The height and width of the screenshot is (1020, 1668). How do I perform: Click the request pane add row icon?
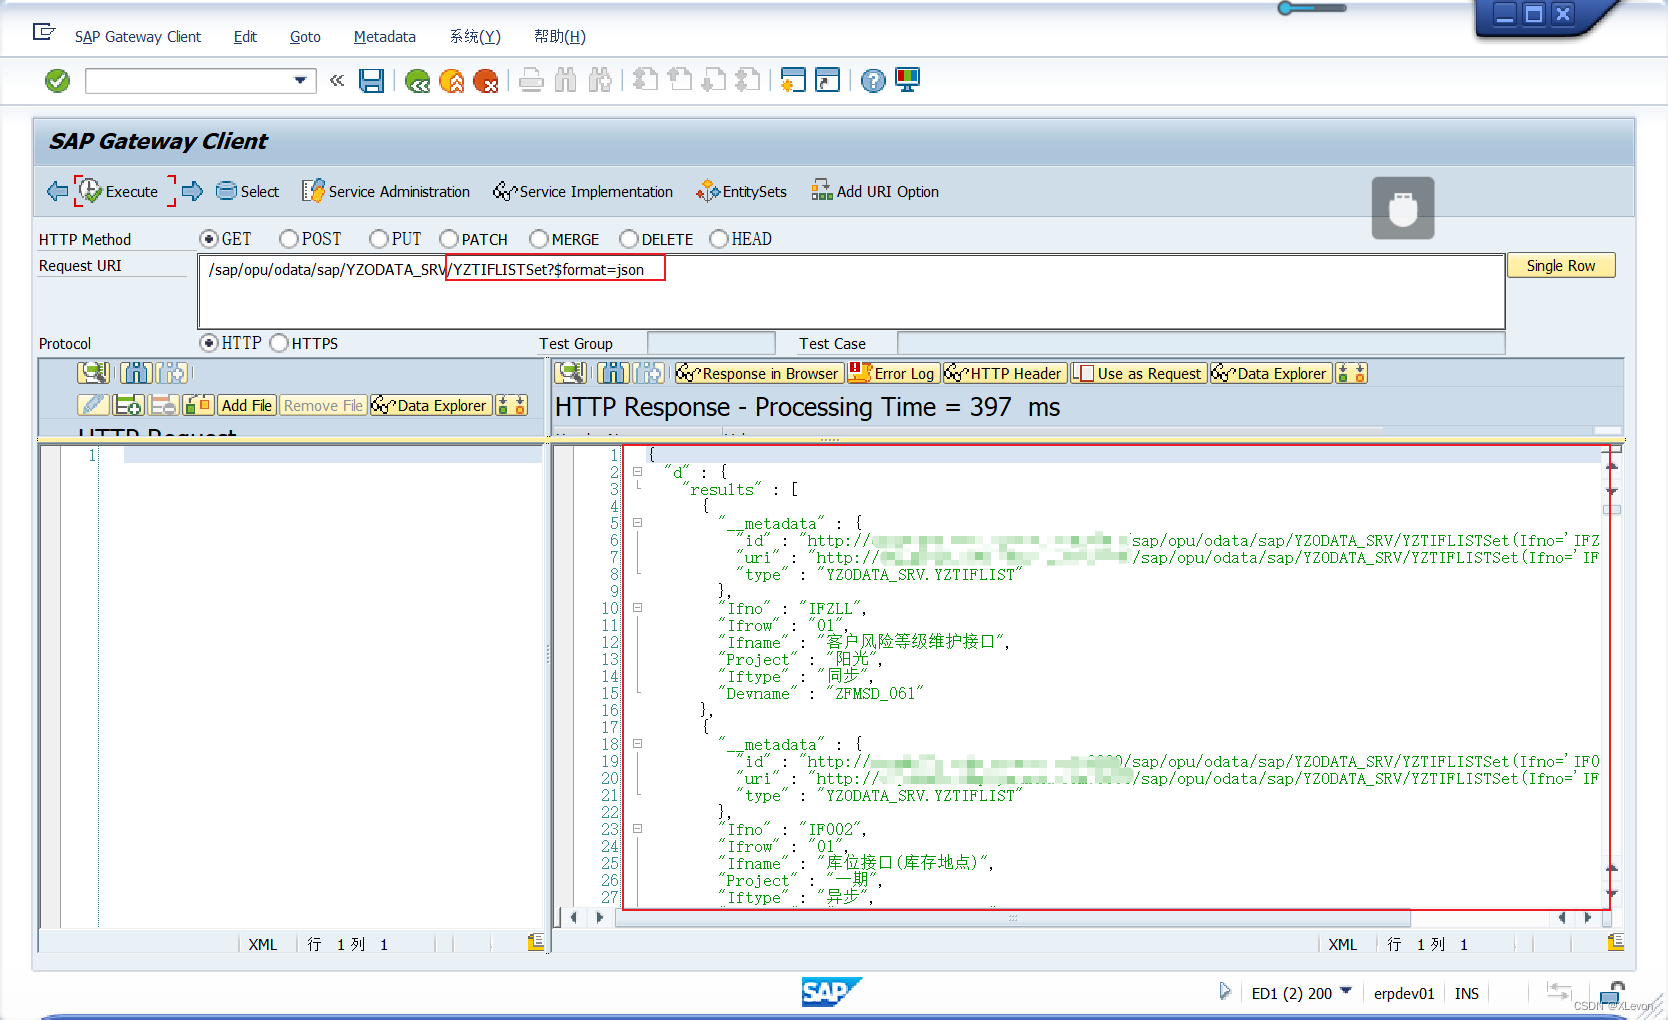128,405
